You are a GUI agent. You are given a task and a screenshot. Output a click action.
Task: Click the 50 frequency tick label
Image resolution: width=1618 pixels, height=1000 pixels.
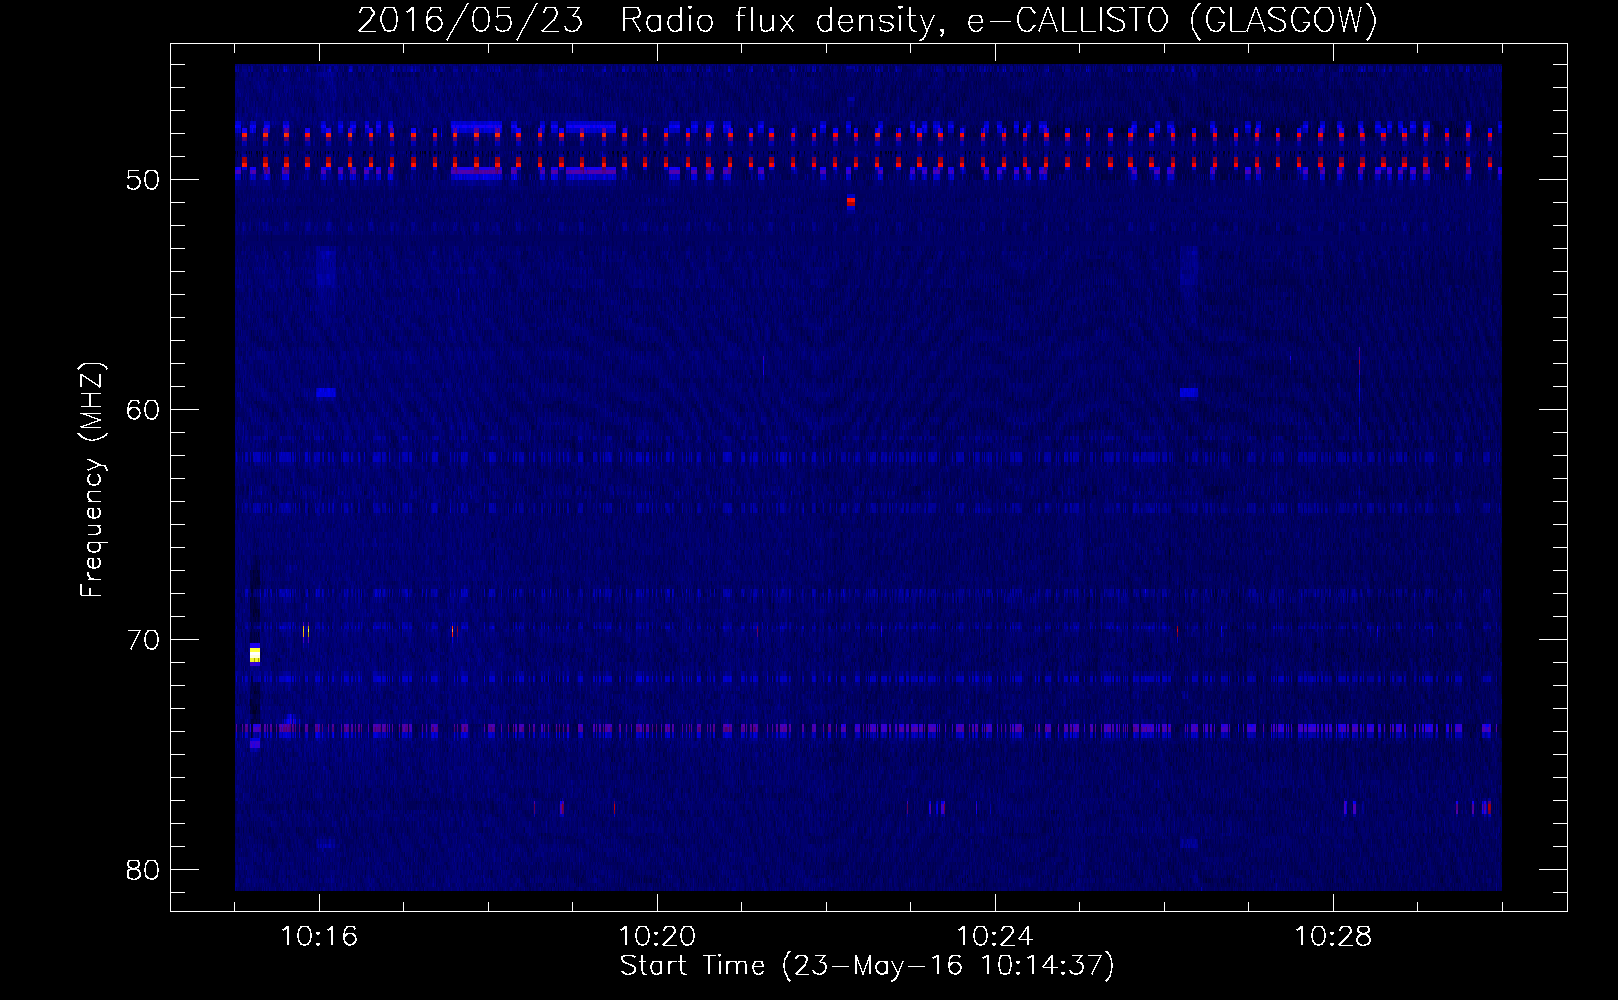(x=143, y=180)
